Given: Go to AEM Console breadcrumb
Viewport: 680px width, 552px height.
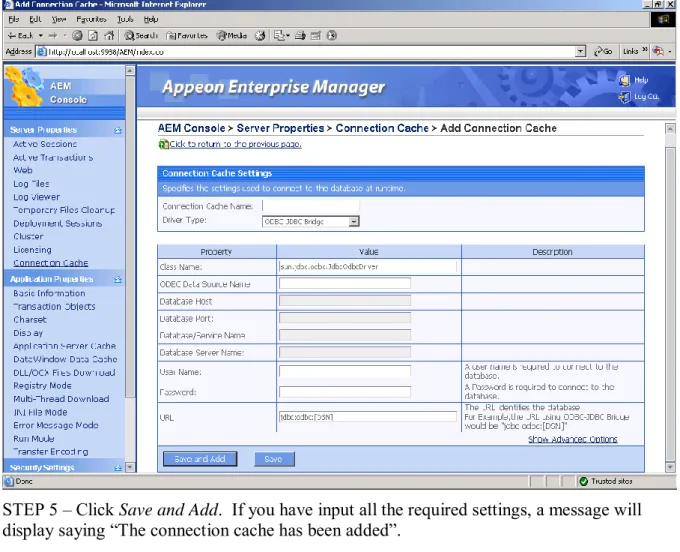Looking at the screenshot, I should click(x=191, y=128).
